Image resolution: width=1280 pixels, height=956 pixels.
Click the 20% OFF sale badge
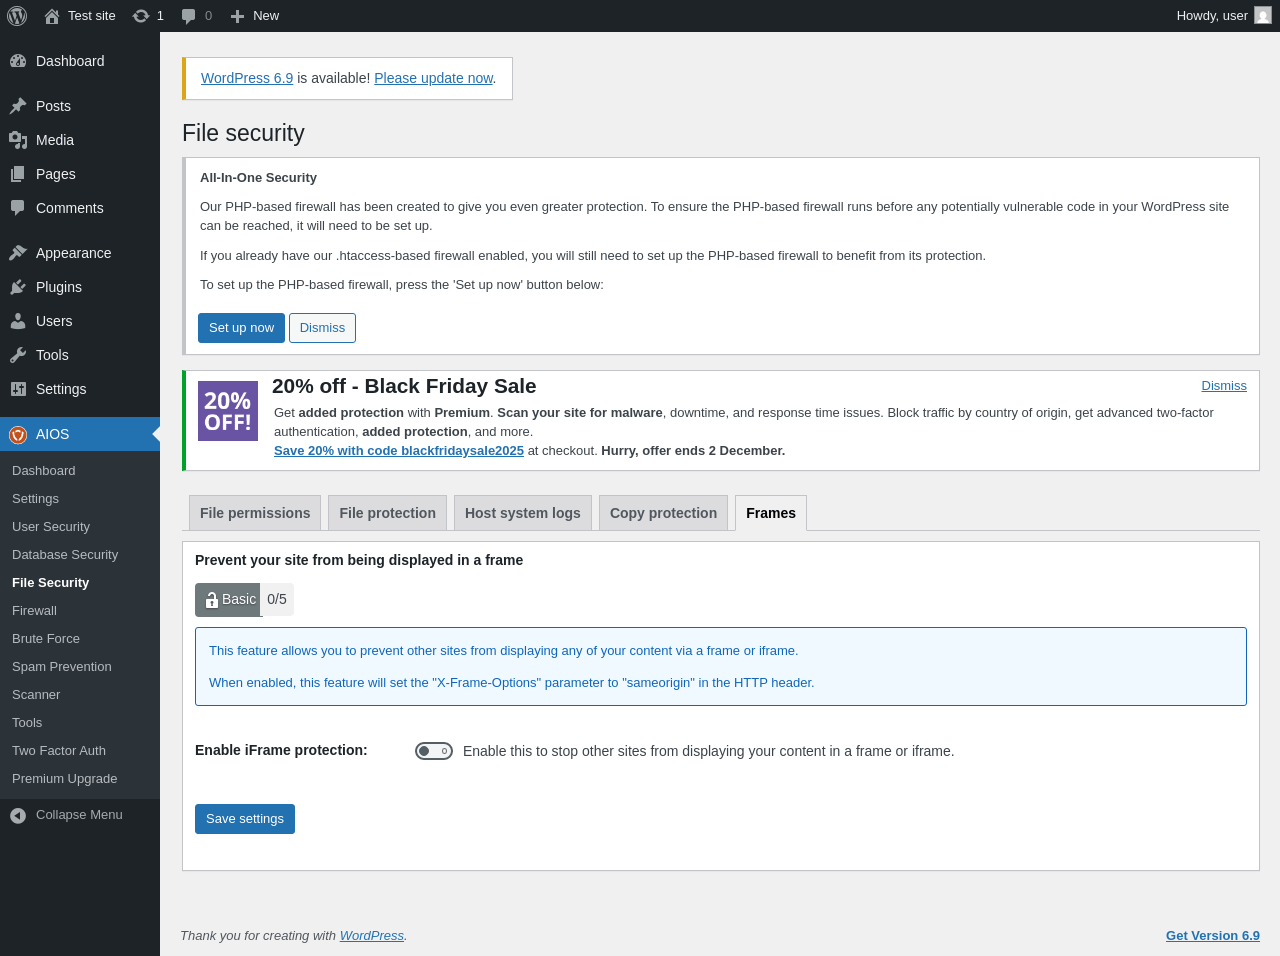pyautogui.click(x=228, y=411)
